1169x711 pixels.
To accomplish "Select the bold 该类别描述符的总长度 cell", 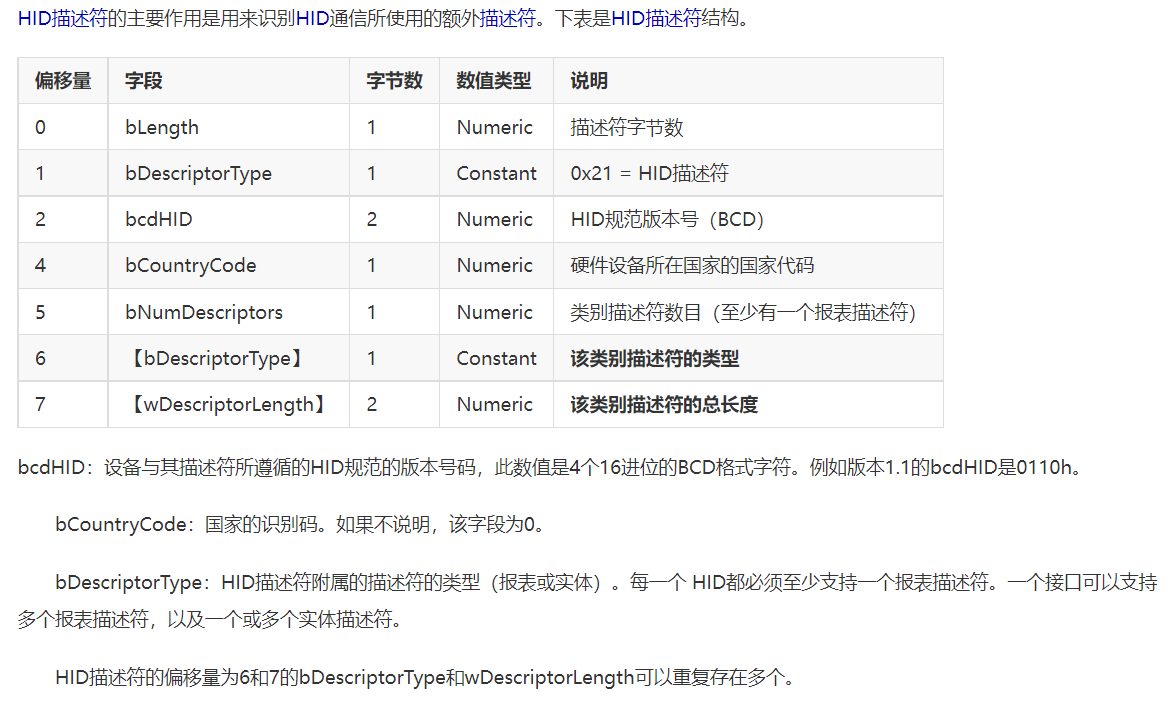I will tap(664, 404).
